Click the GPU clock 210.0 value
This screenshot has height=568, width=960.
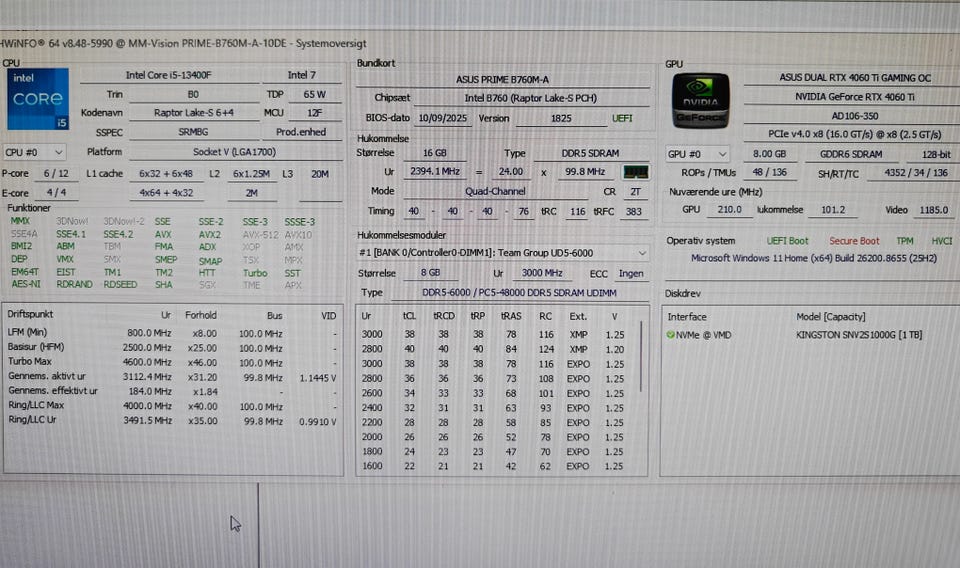pyautogui.click(x=729, y=209)
